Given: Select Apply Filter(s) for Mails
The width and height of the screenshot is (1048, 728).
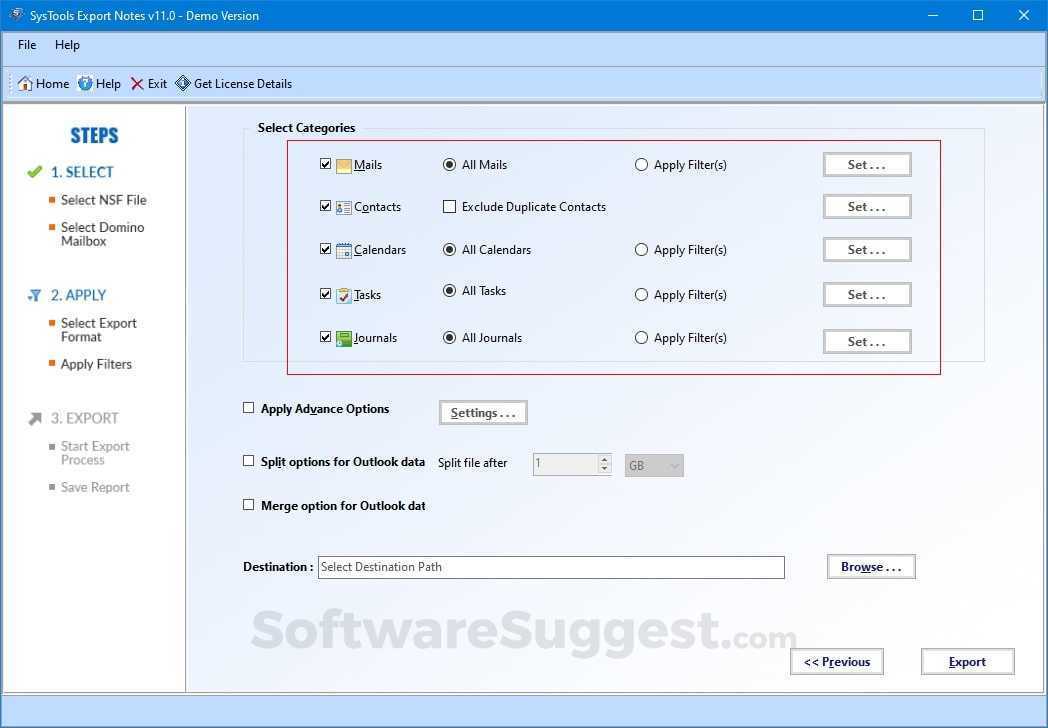Looking at the screenshot, I should point(641,164).
